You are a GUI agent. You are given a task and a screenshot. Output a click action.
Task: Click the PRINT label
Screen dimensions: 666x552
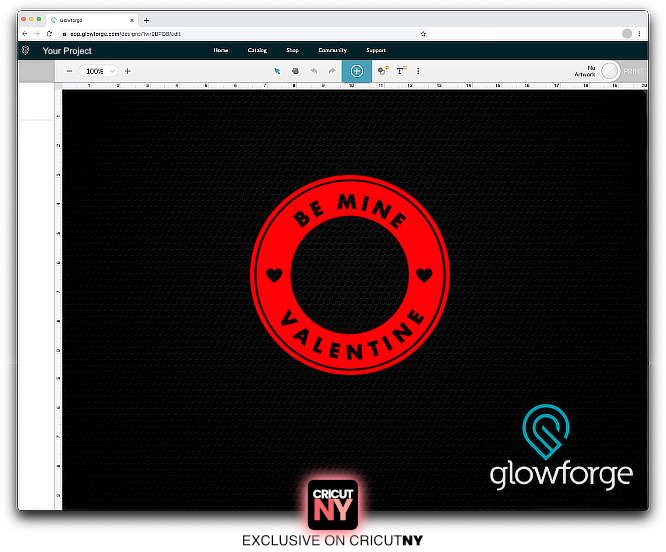coord(633,71)
